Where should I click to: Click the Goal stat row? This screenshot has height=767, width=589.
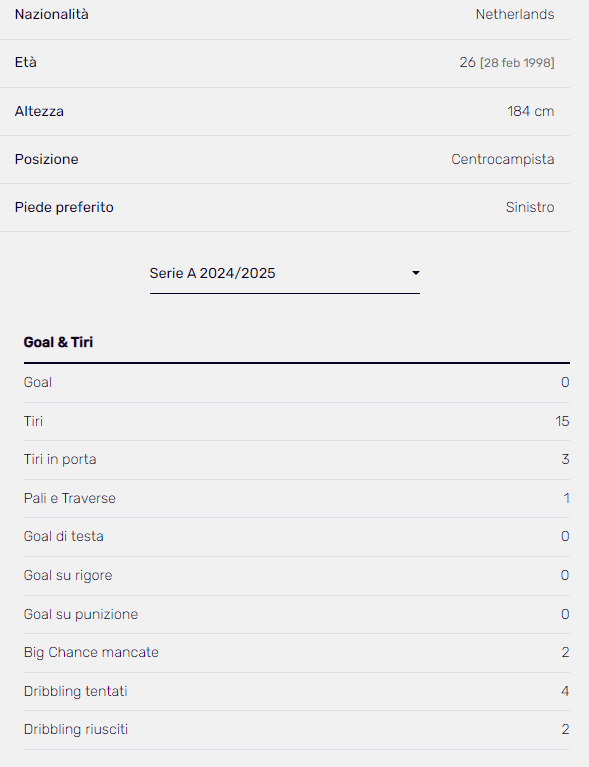pyautogui.click(x=296, y=383)
